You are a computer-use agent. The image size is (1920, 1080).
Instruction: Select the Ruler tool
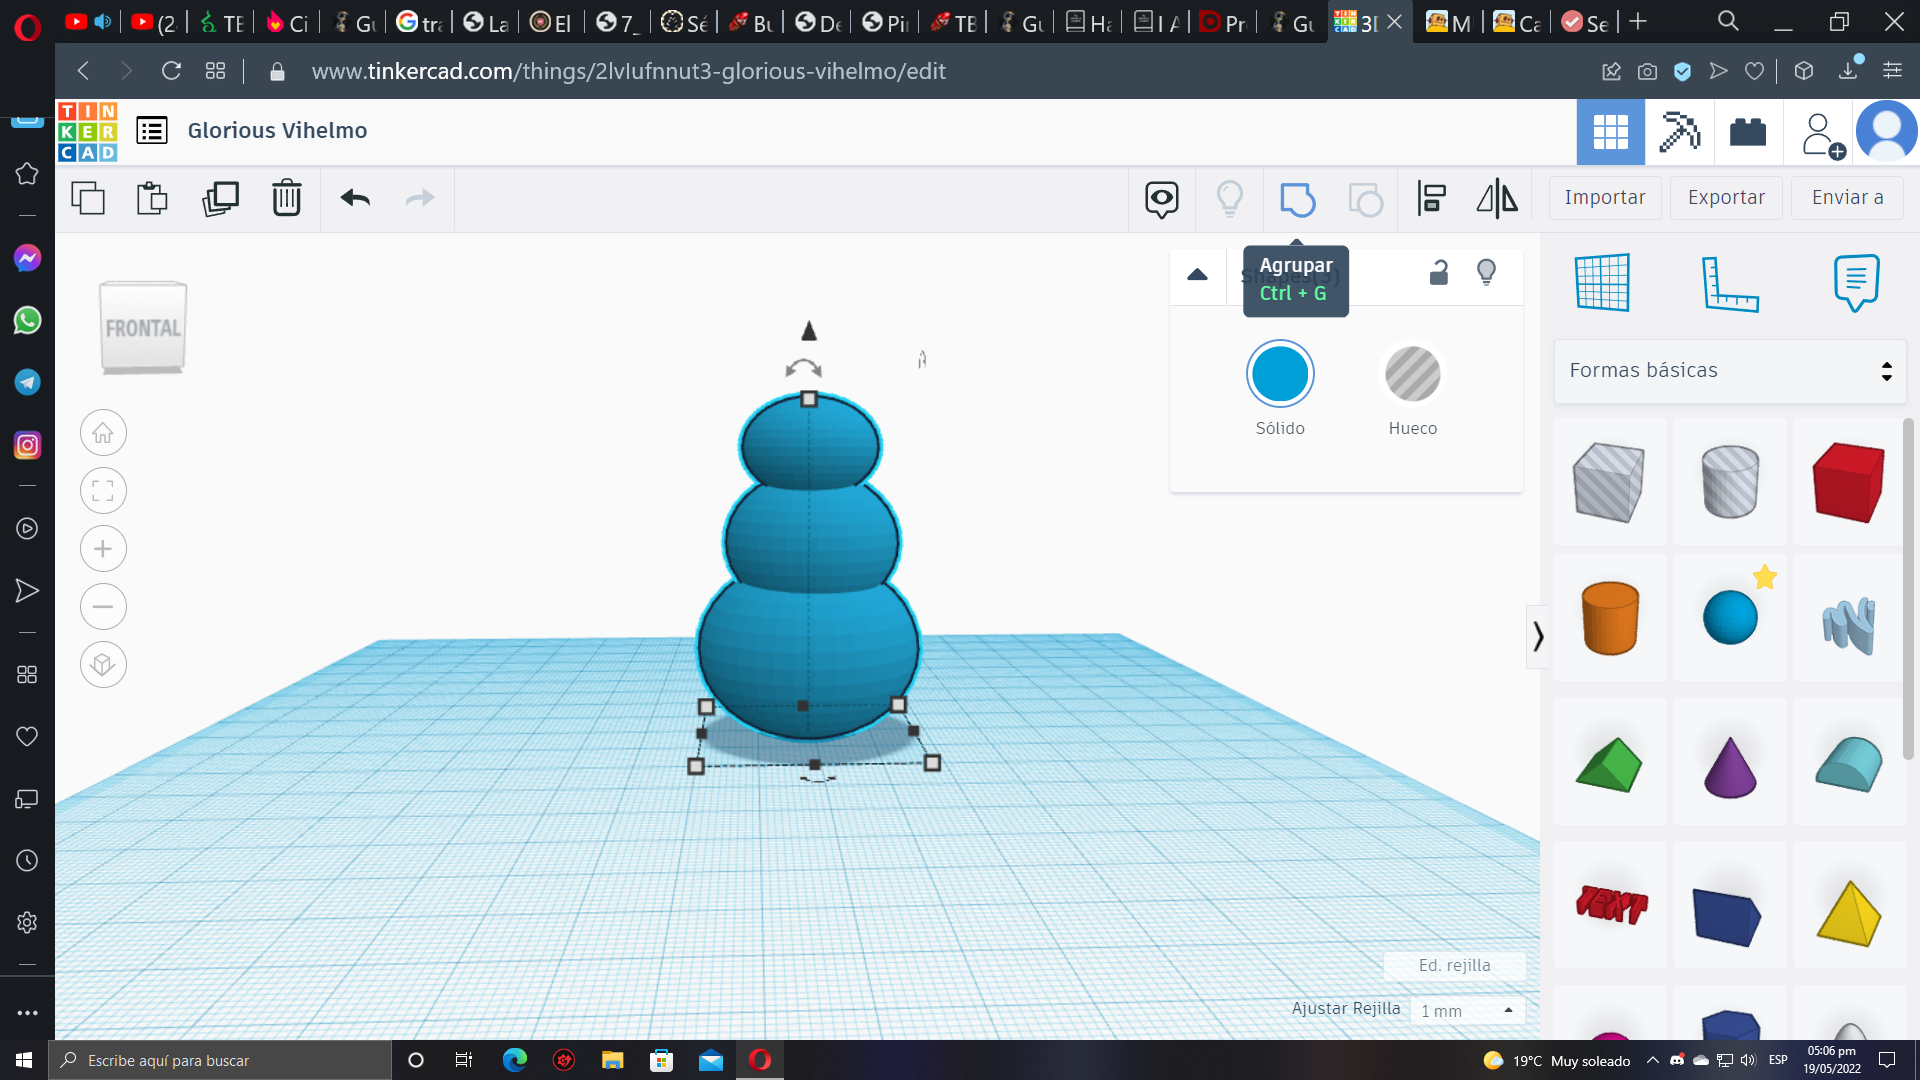point(1730,283)
